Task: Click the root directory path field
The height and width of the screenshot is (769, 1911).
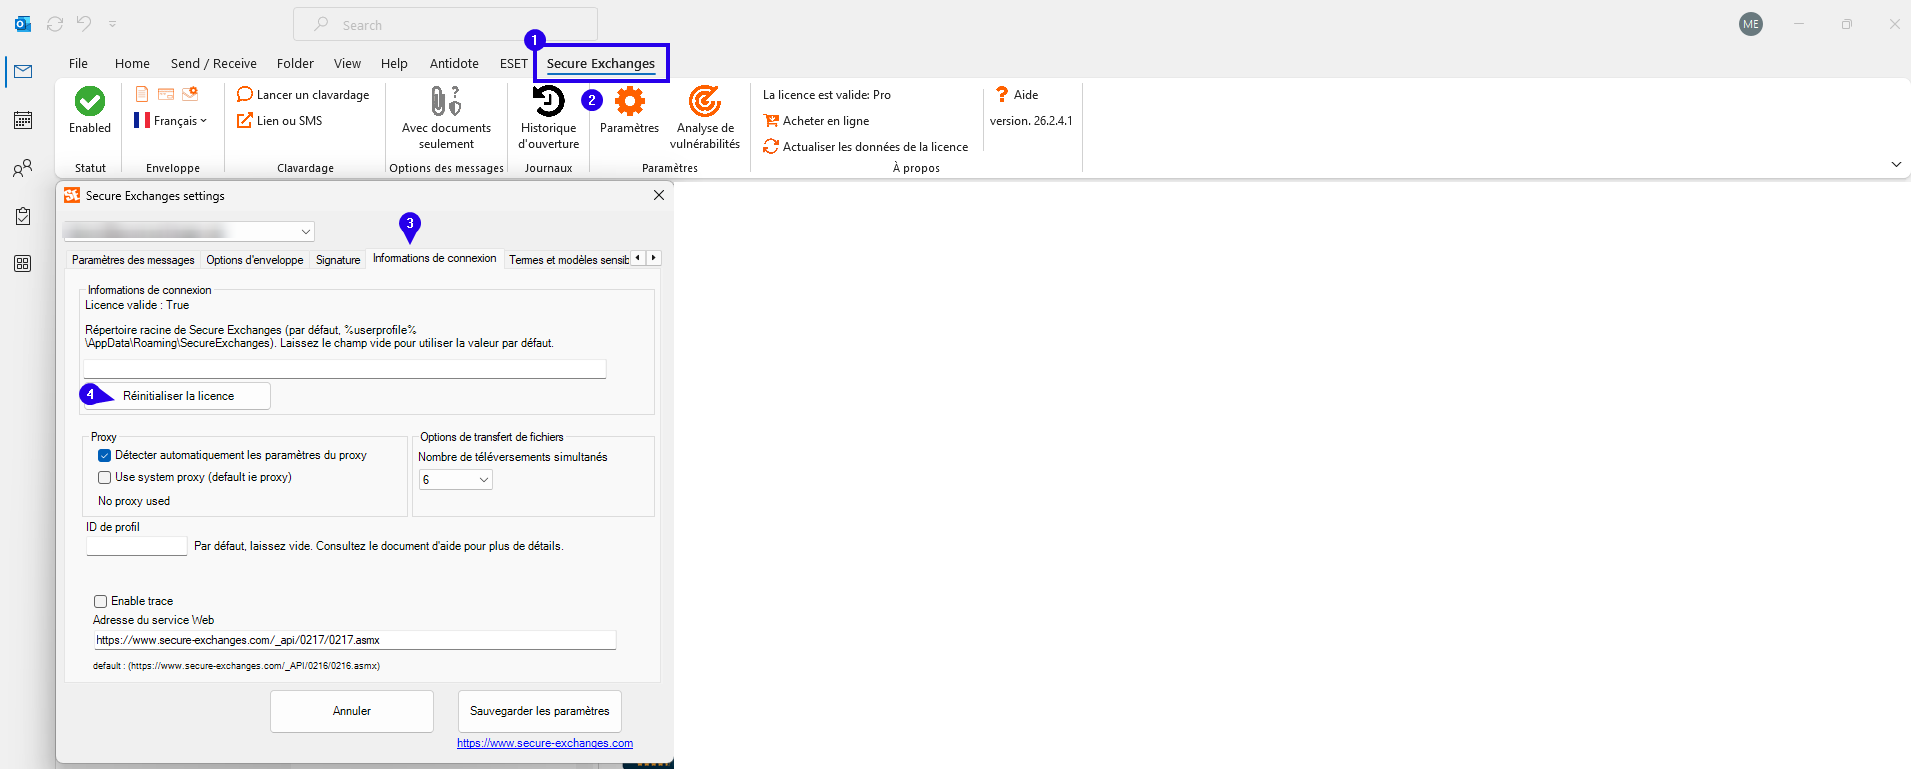Action: (x=346, y=369)
